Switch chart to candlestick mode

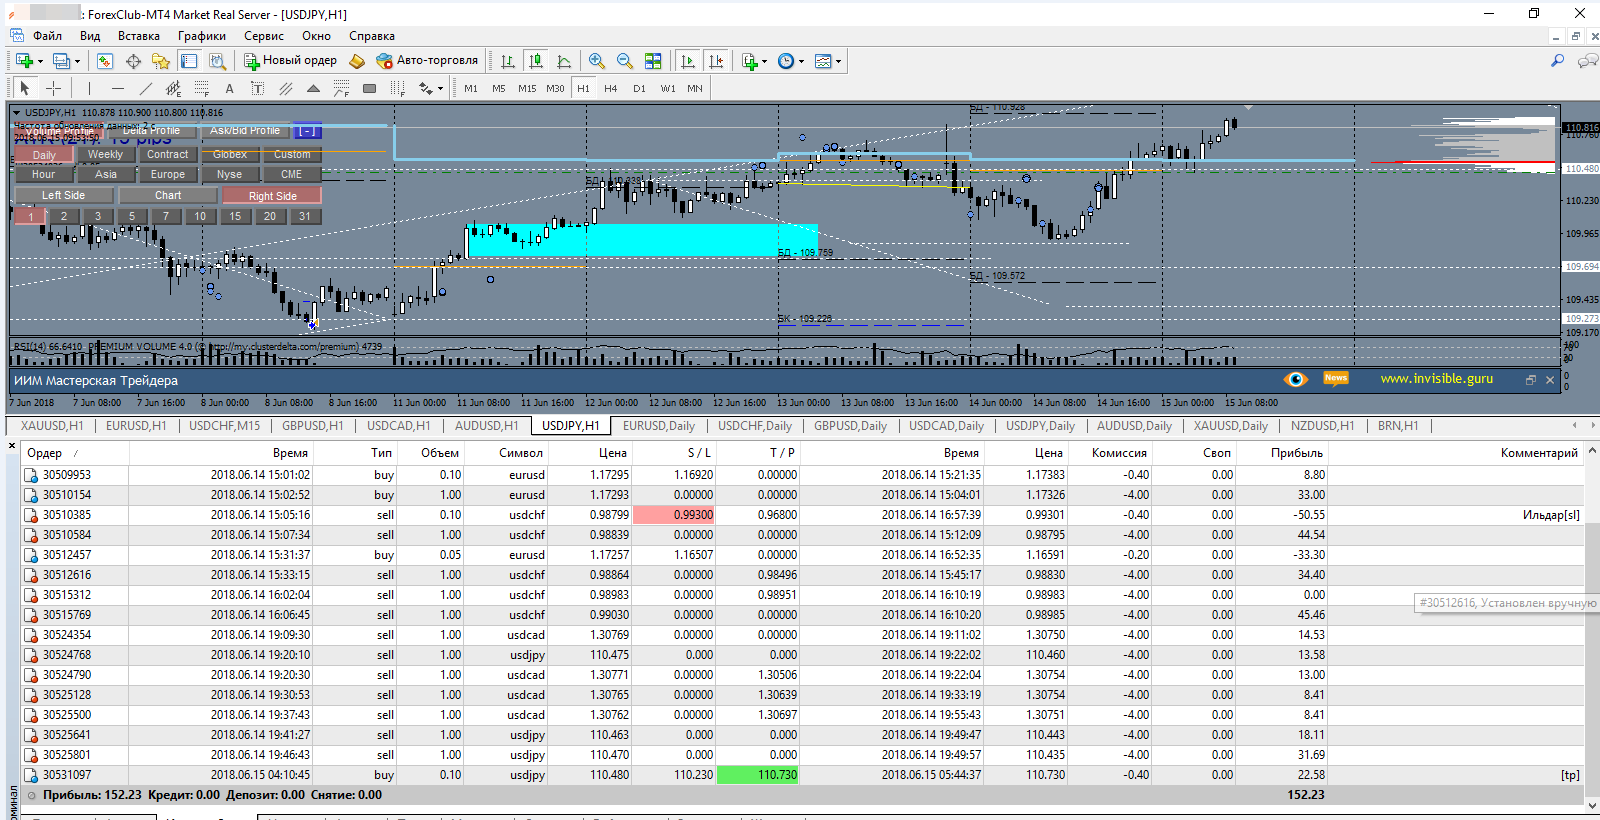(536, 61)
